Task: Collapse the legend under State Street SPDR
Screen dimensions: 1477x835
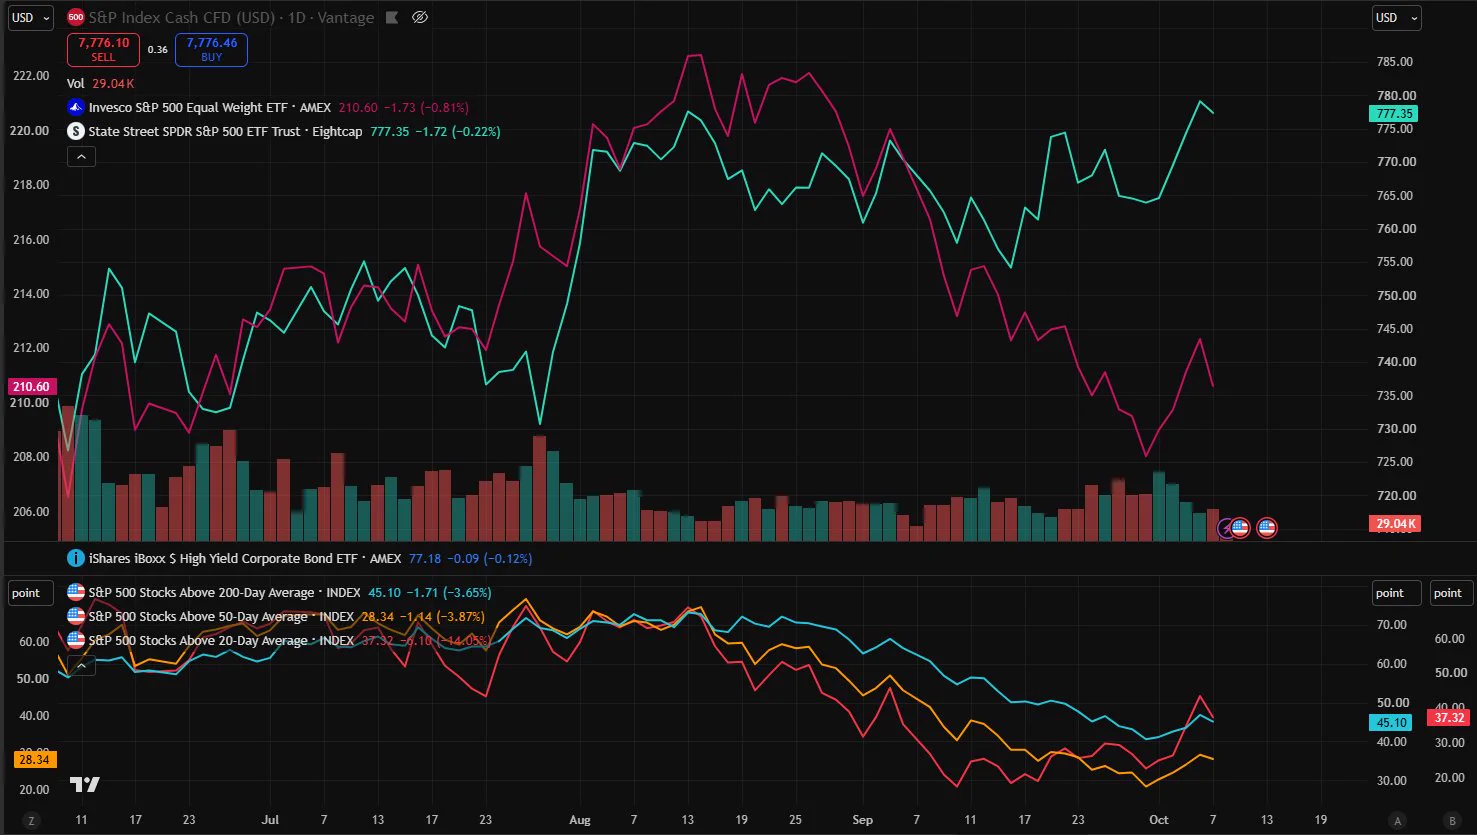Action: (x=81, y=156)
